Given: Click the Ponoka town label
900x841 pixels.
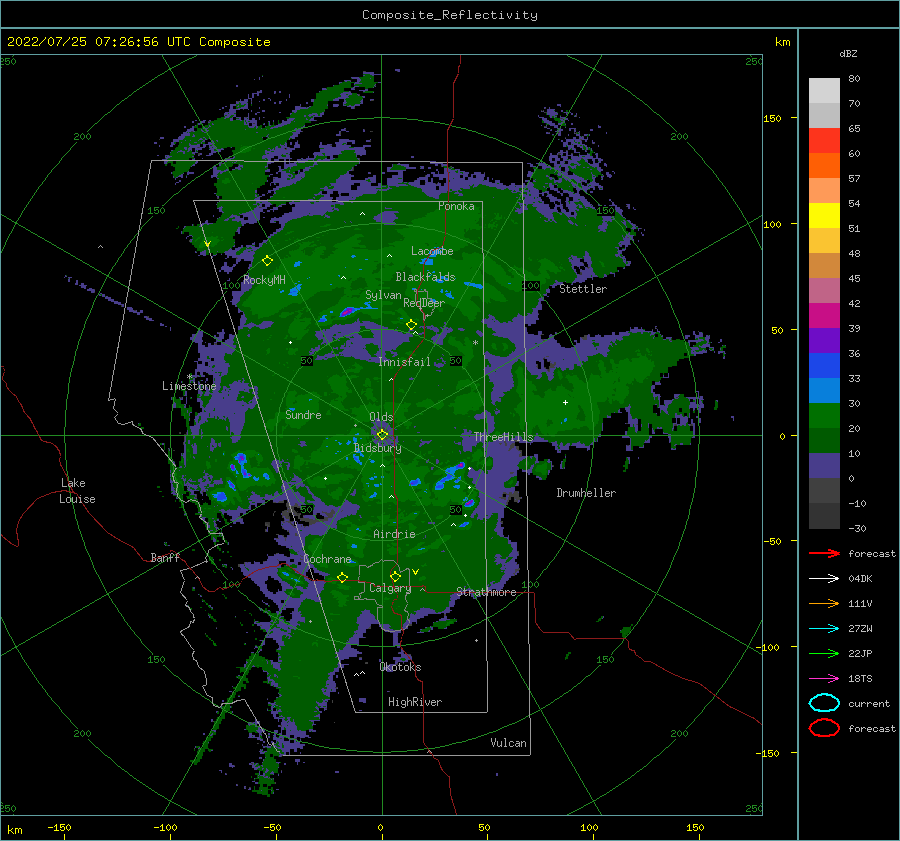Looking at the screenshot, I should 456,206.
